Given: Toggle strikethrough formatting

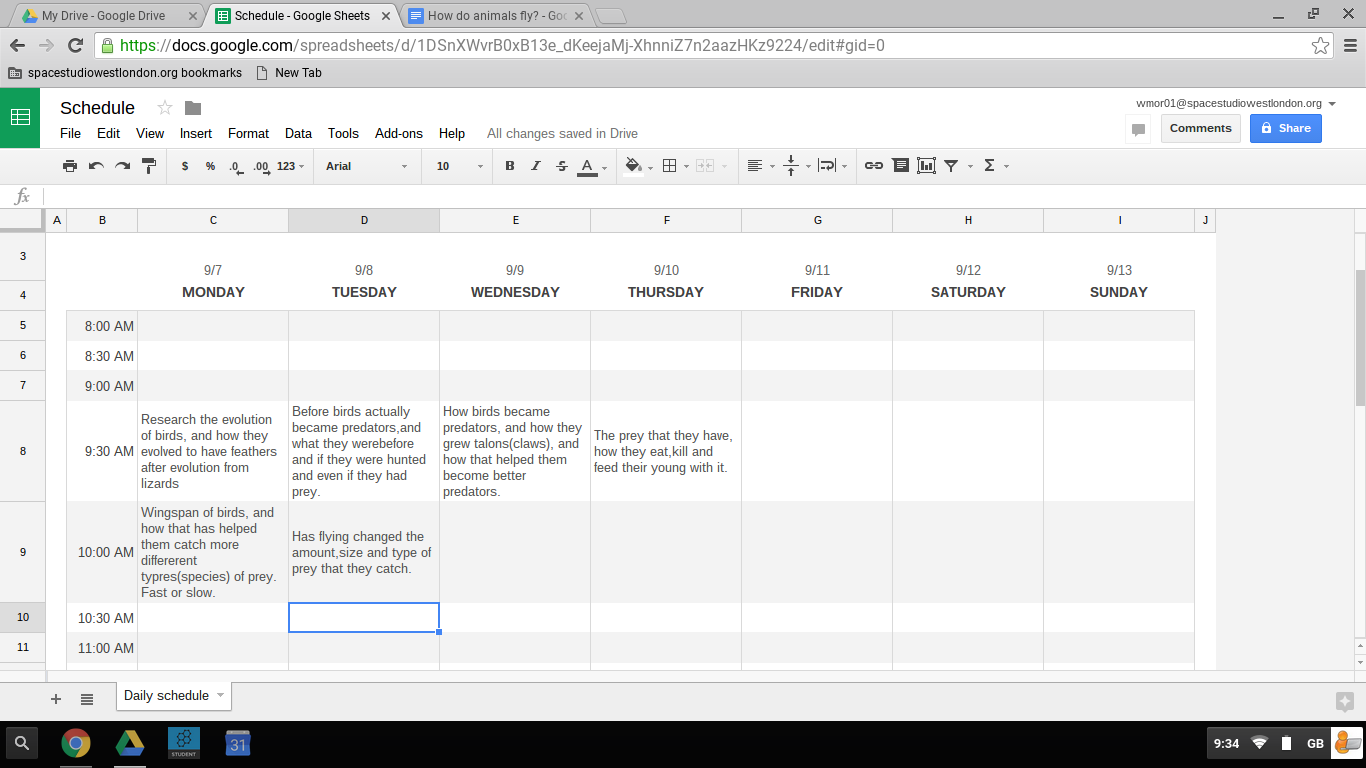Looking at the screenshot, I should click(x=562, y=166).
